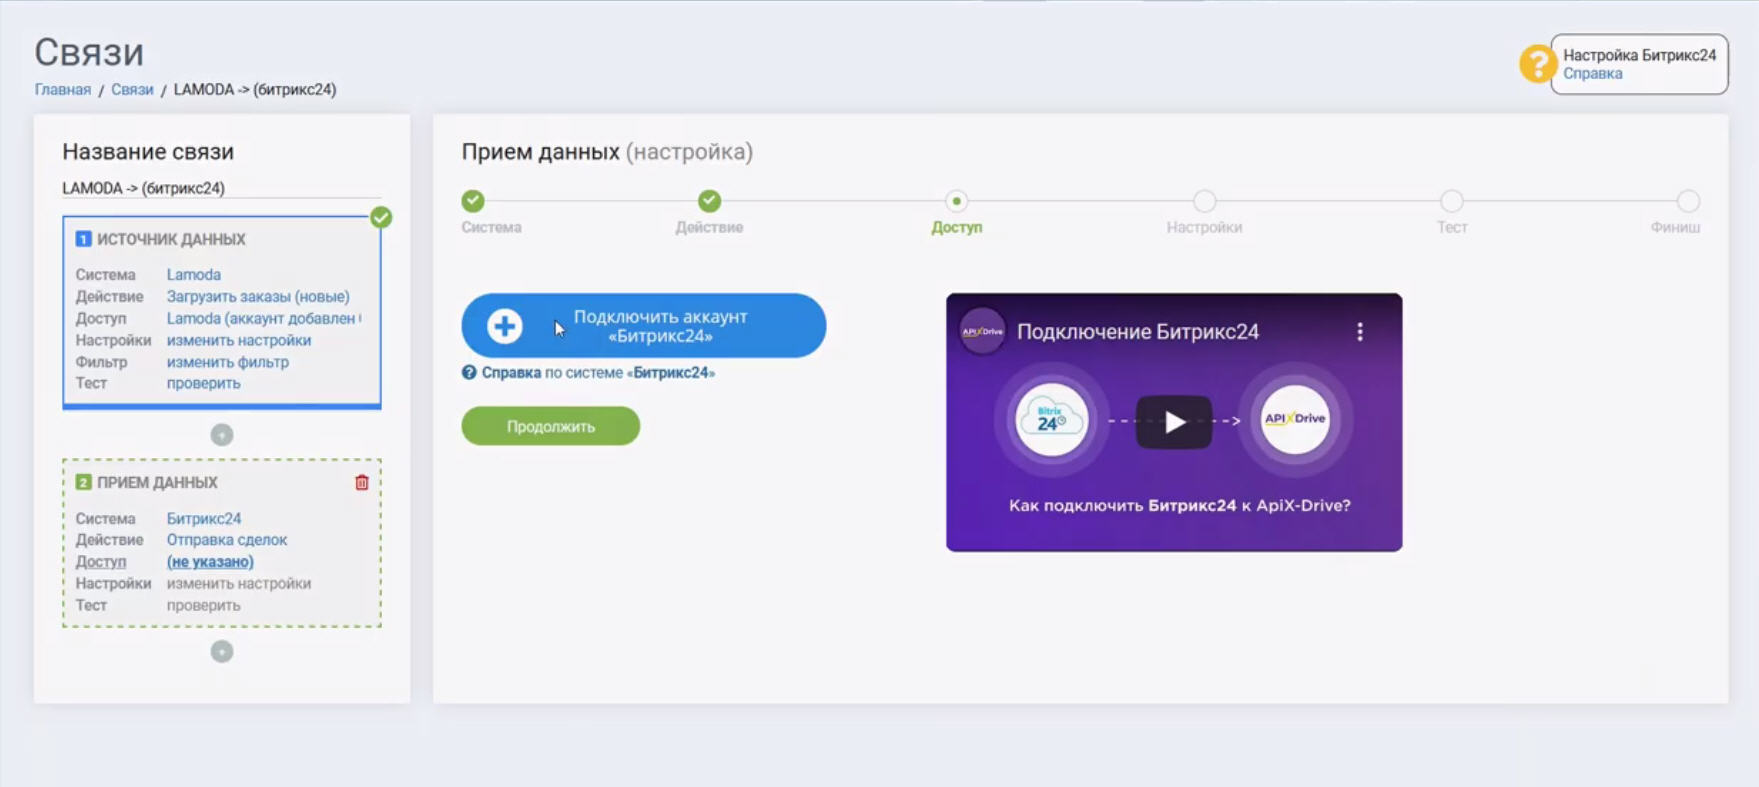Viewport: 1759px width, 787px height.
Task: Open Загрузить заказы (новые) action link
Action: click(258, 297)
